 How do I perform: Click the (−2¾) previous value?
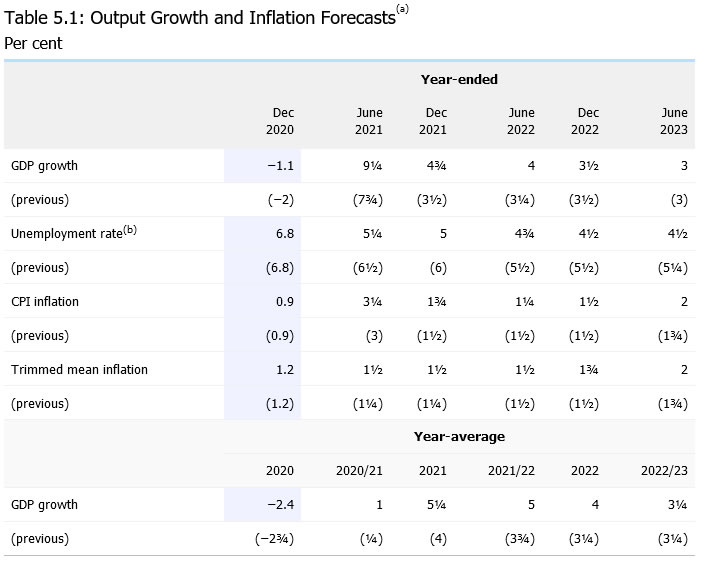point(274,538)
